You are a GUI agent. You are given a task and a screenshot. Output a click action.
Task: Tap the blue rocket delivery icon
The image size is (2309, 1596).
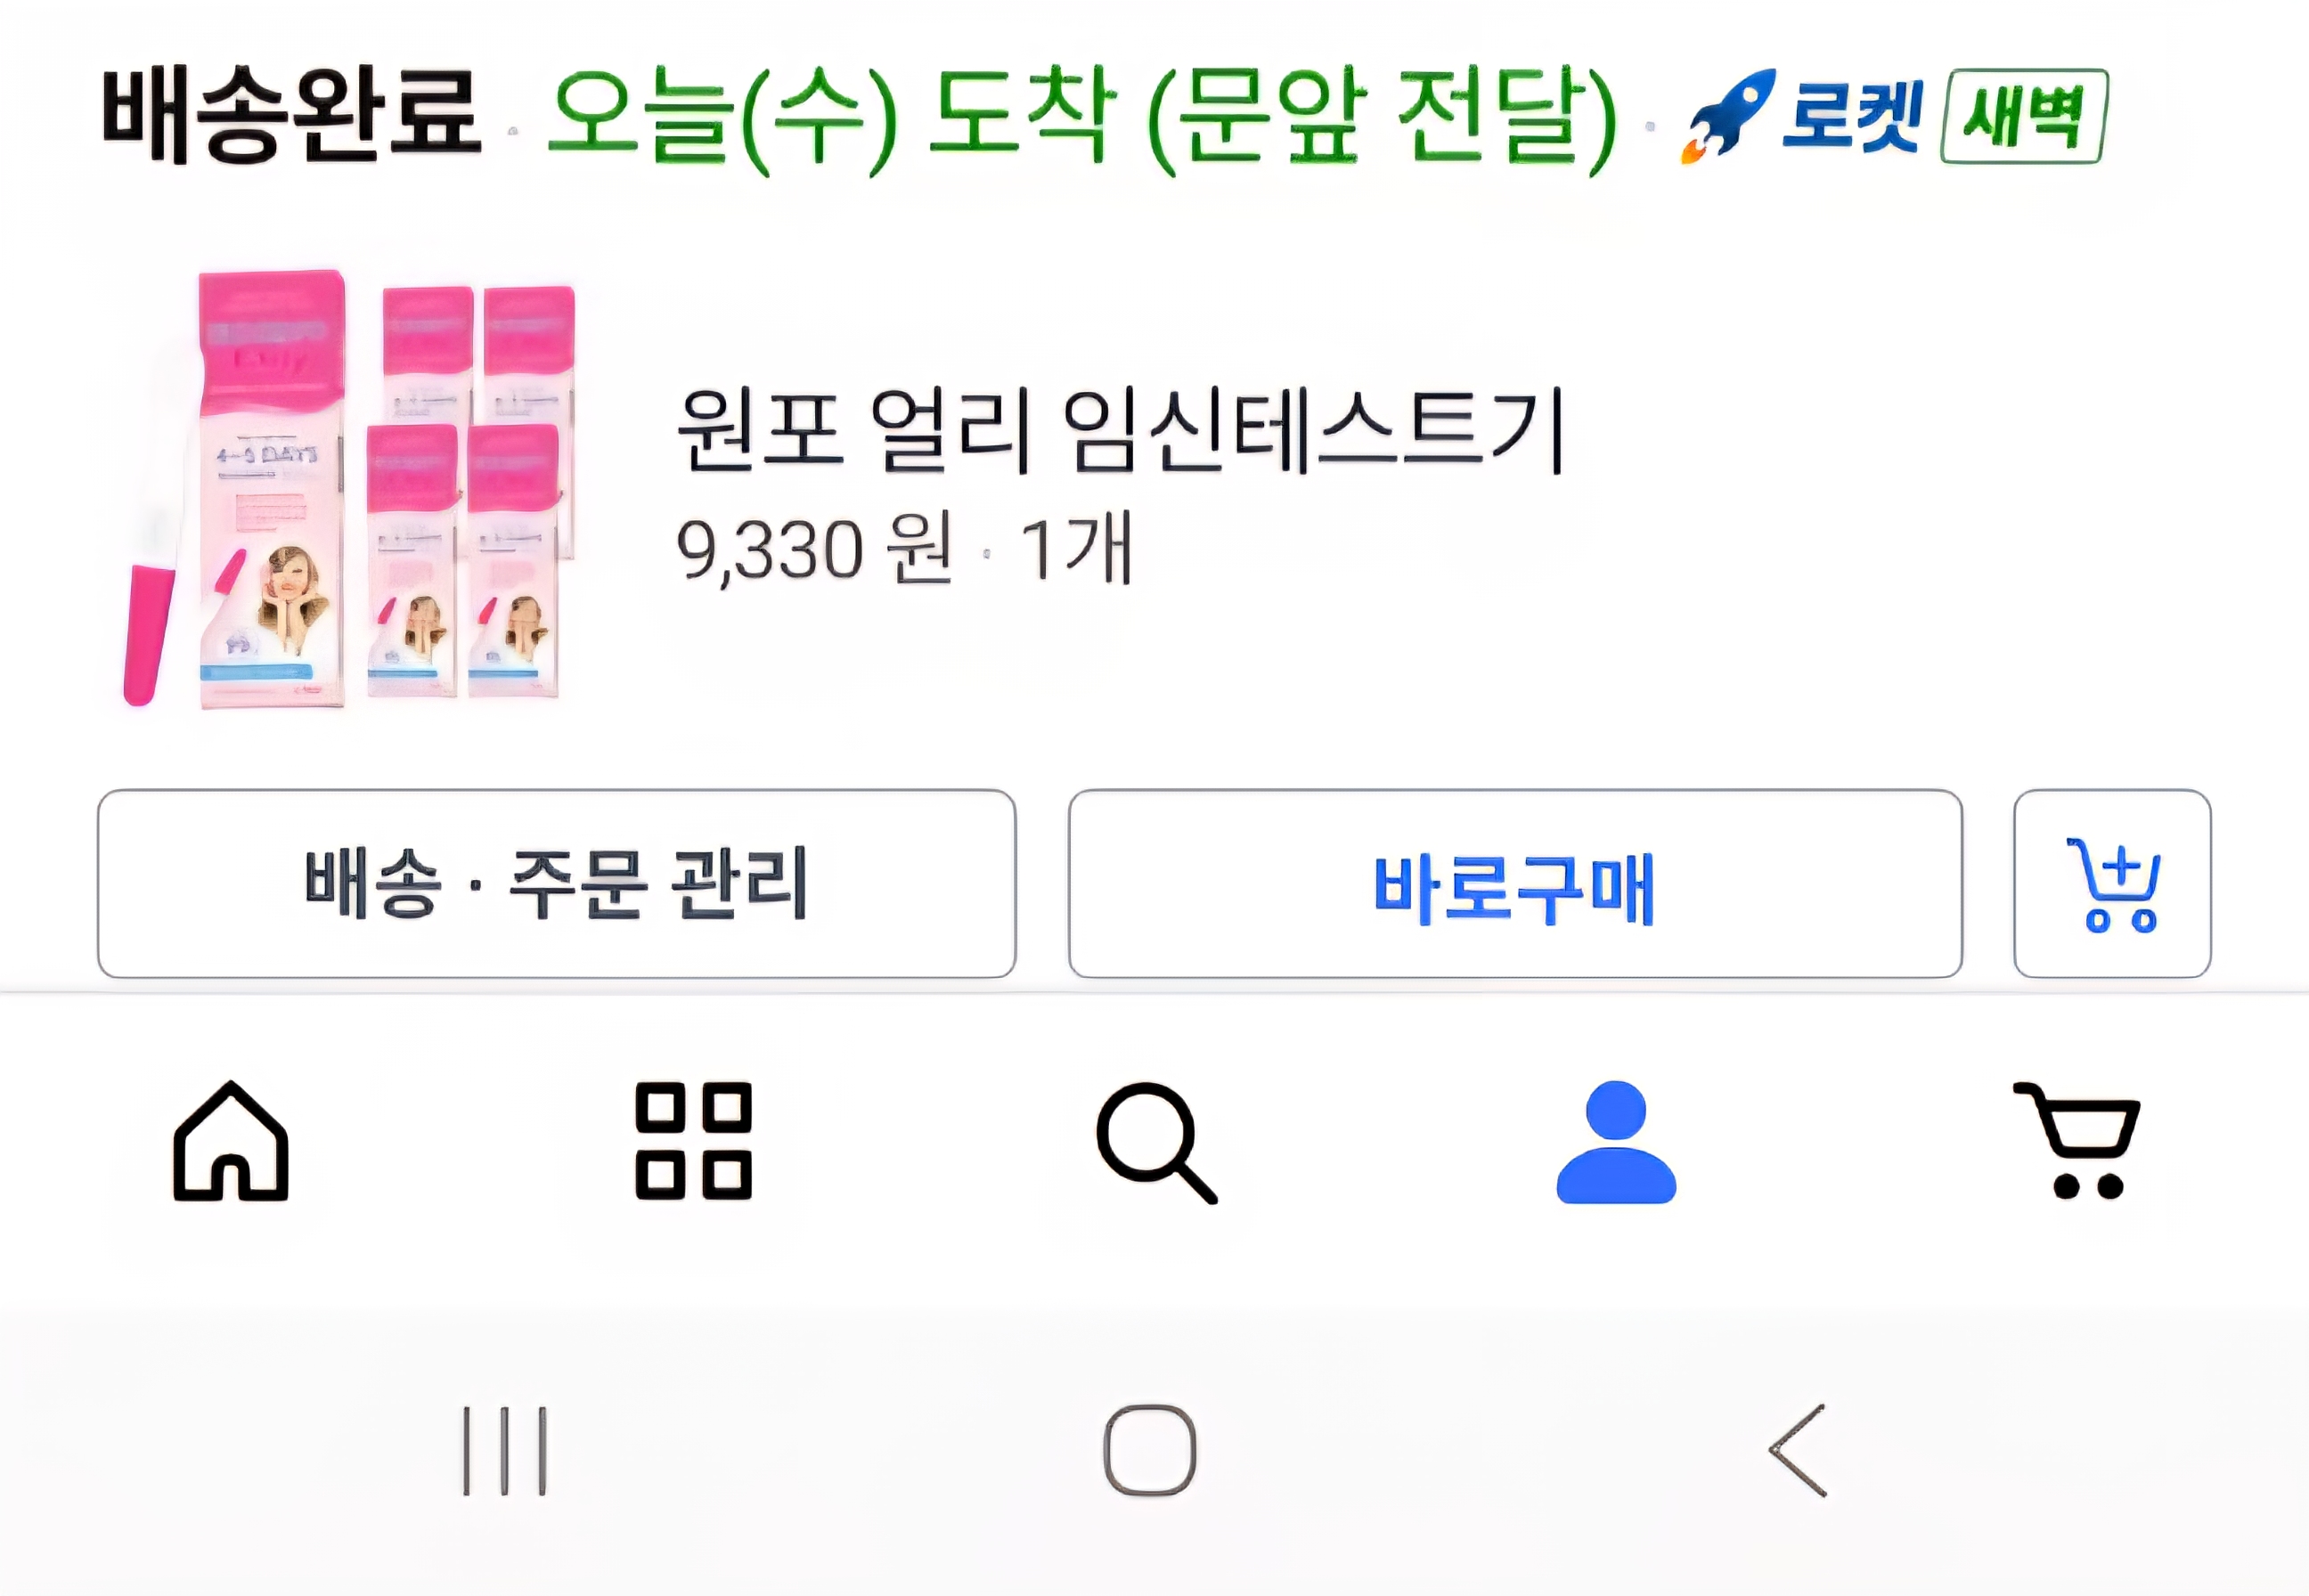point(1729,115)
